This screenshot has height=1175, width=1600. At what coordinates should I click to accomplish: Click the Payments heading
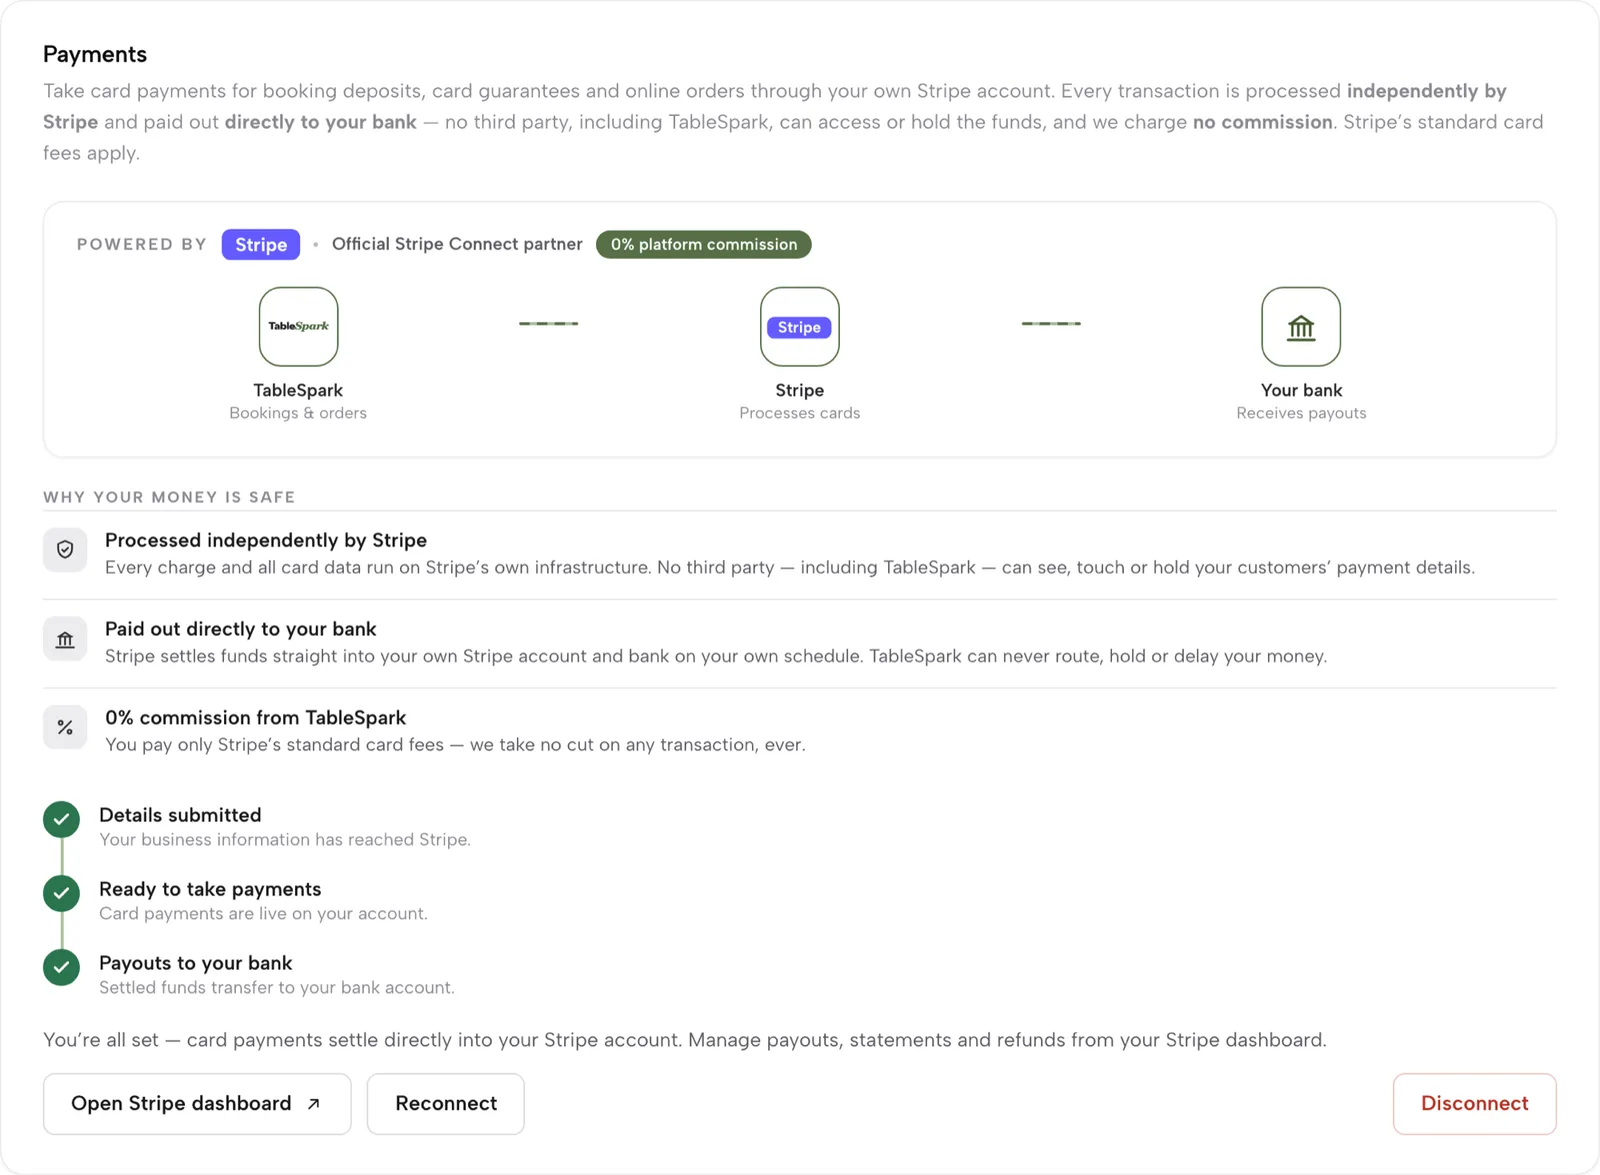click(x=95, y=54)
